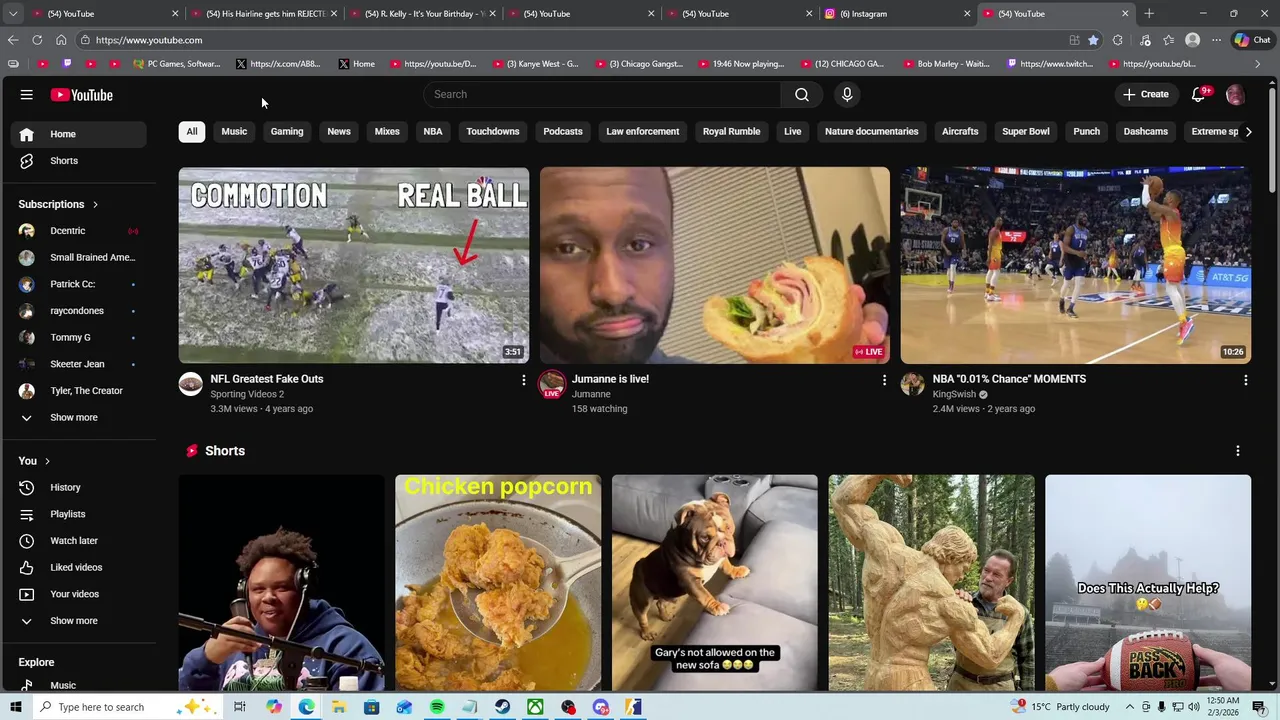Activate voice search microphone

point(847,94)
